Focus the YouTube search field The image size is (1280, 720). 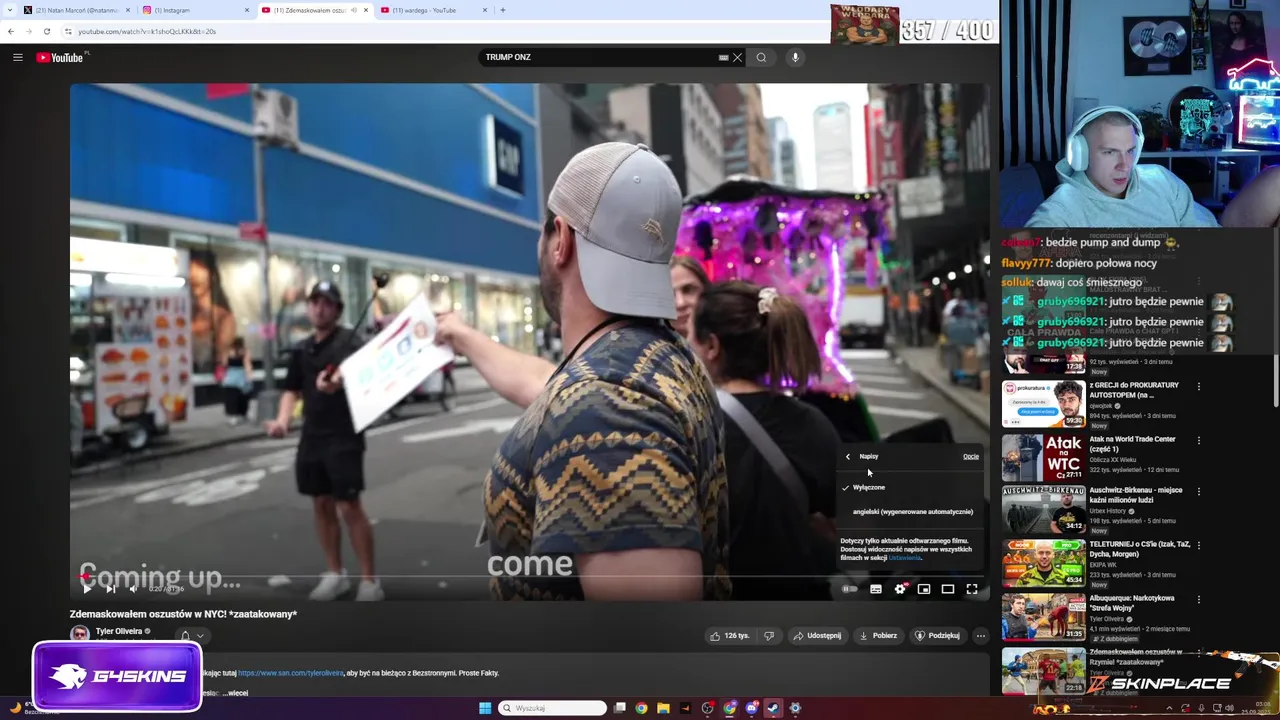point(600,57)
